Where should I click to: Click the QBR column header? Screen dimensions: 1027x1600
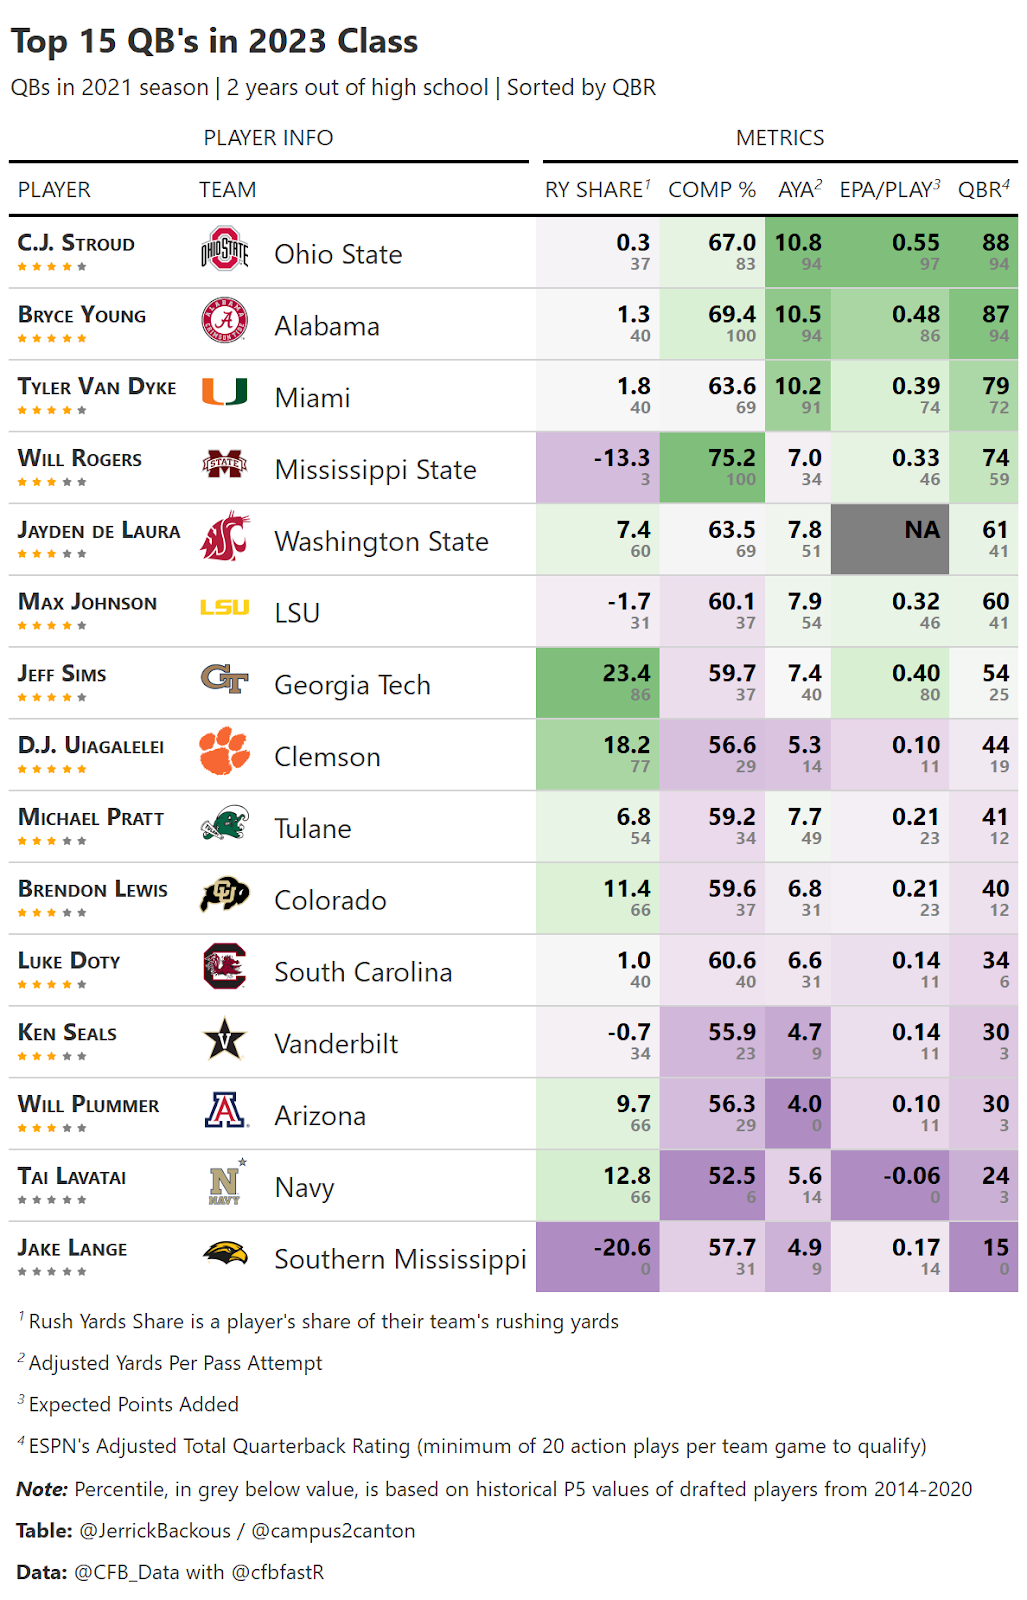pyautogui.click(x=983, y=190)
